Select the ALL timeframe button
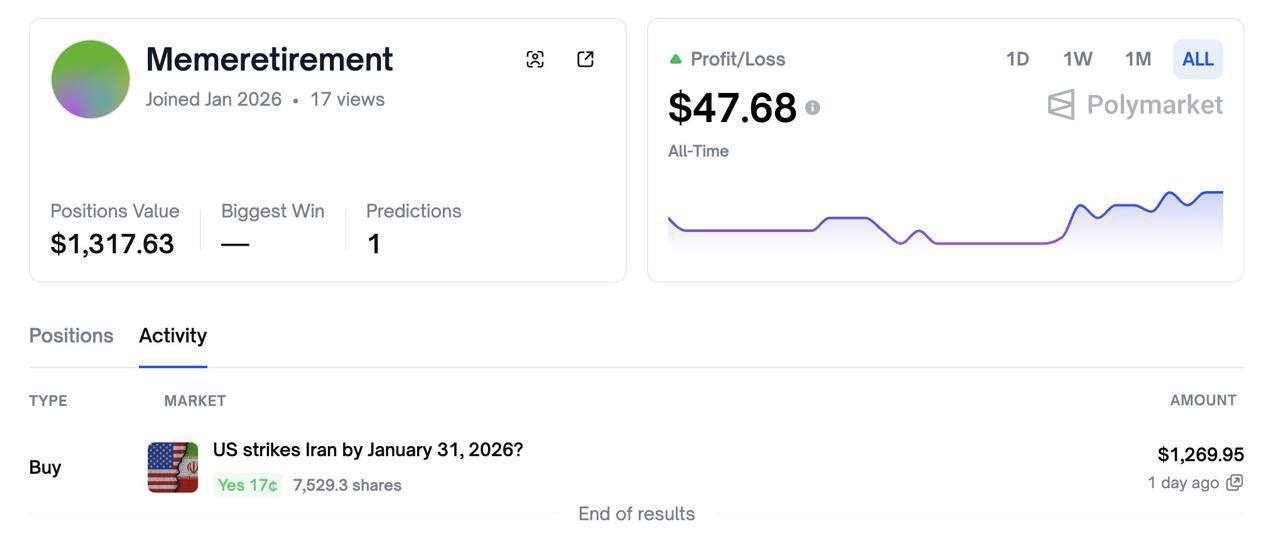This screenshot has height=538, width=1280. tap(1197, 59)
